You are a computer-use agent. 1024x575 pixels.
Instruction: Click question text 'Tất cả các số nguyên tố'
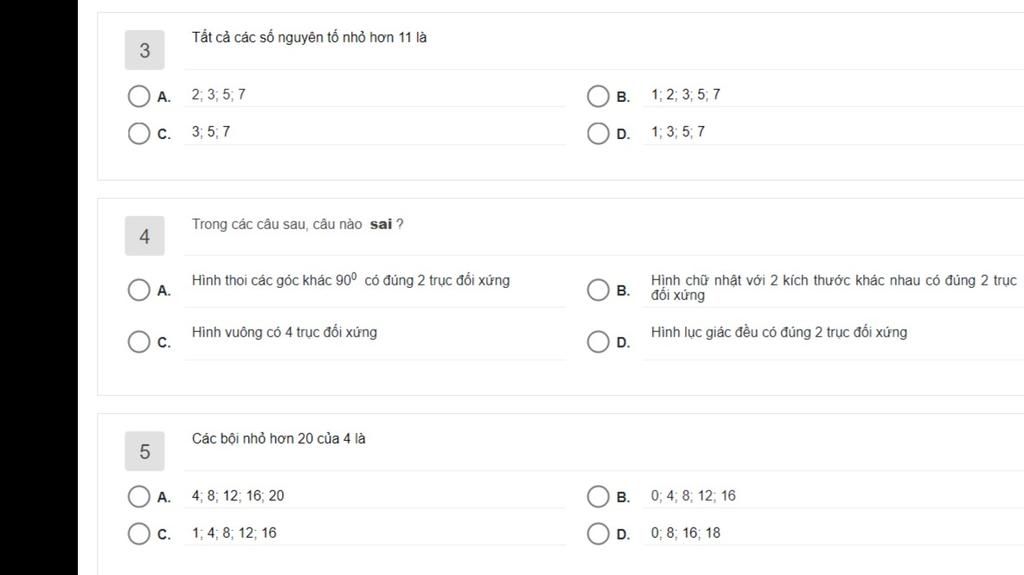[309, 38]
